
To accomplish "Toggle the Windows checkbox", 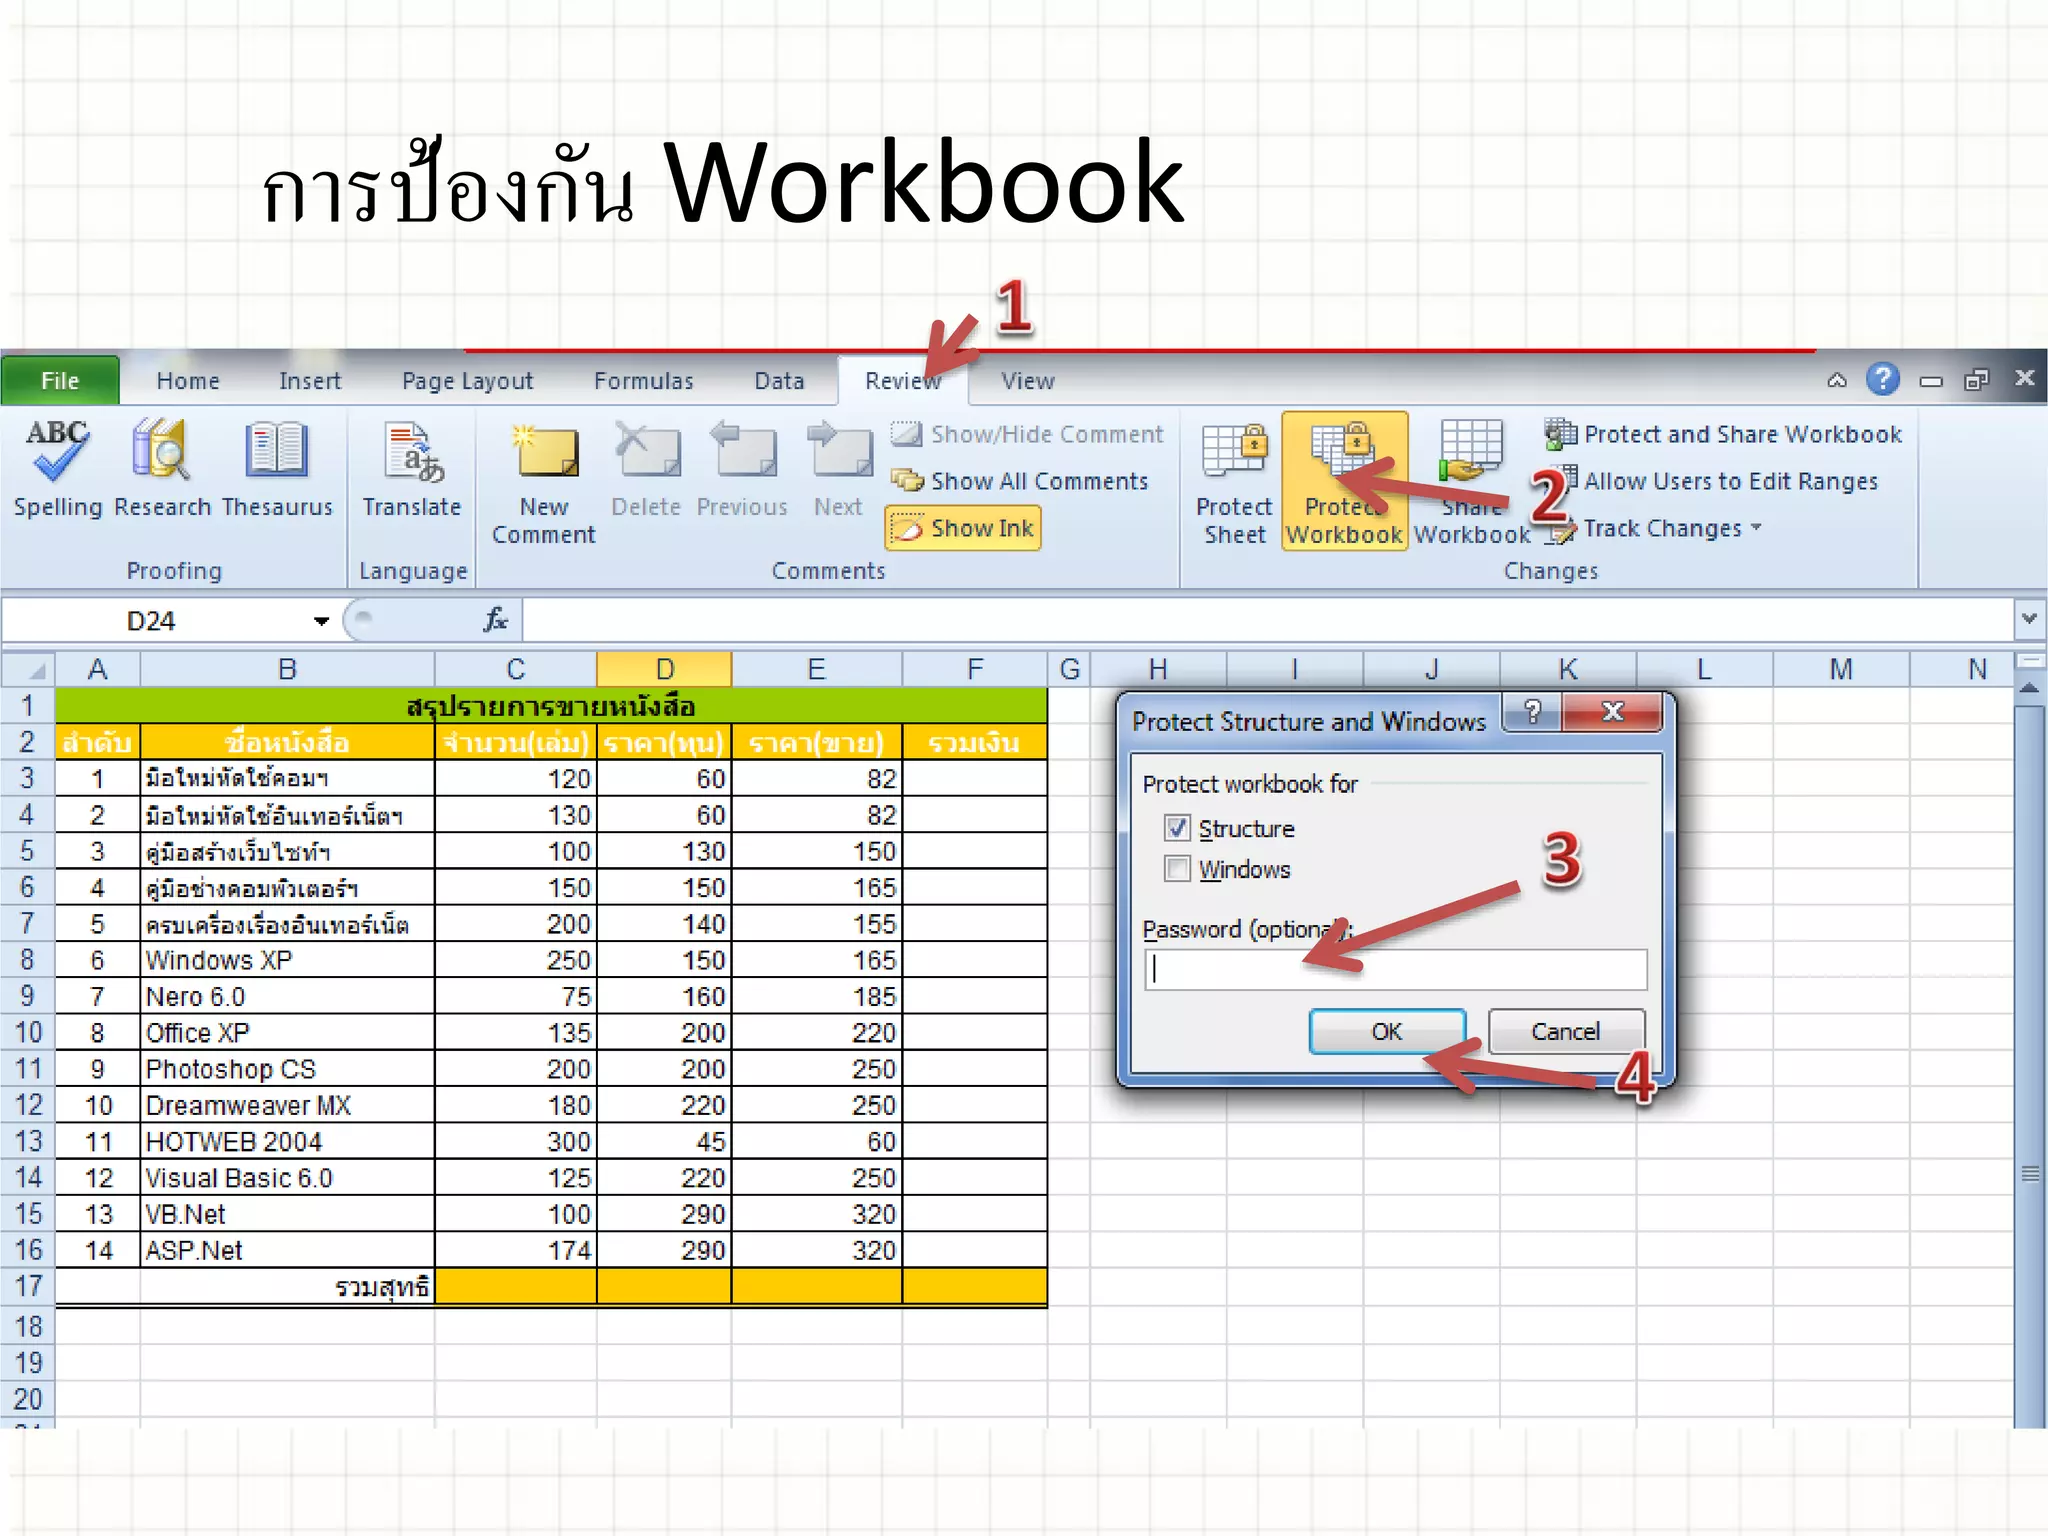I will (x=1177, y=868).
